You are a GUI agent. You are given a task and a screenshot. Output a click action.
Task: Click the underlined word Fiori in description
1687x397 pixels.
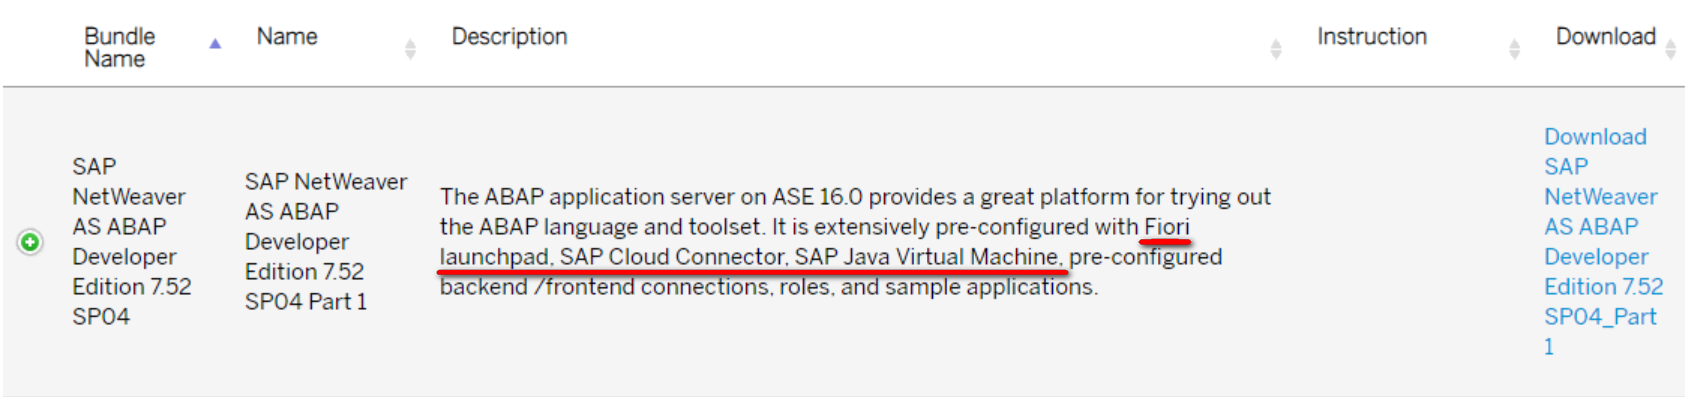(1167, 227)
